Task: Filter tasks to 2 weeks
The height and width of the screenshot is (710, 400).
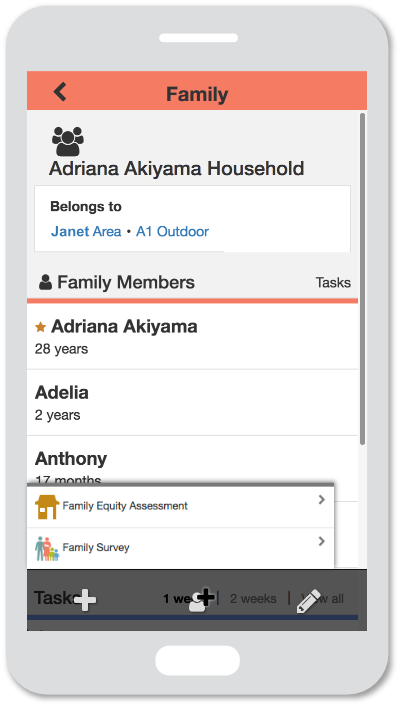Action: tap(253, 599)
